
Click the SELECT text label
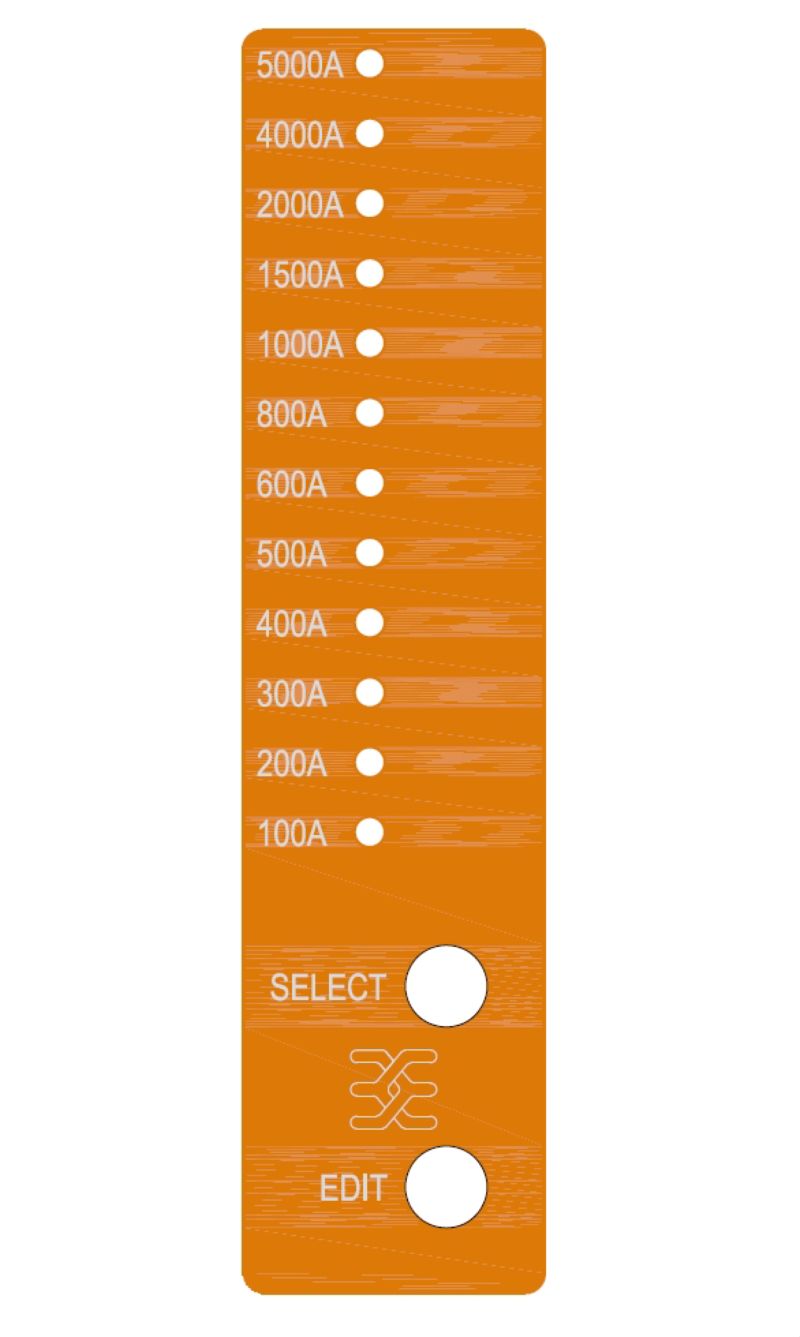327,988
